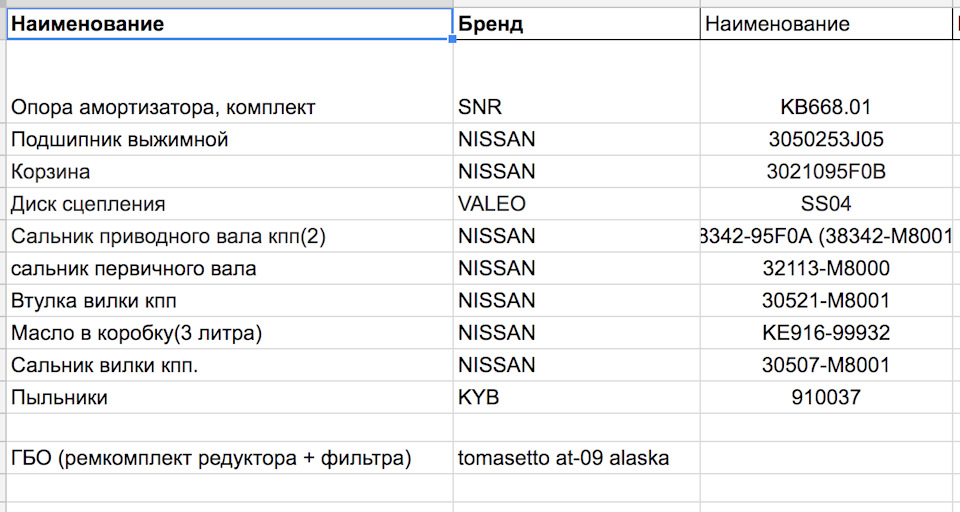Click the 'Втулка вилки кпп' cell
Screen dimensions: 960x512
[230, 301]
